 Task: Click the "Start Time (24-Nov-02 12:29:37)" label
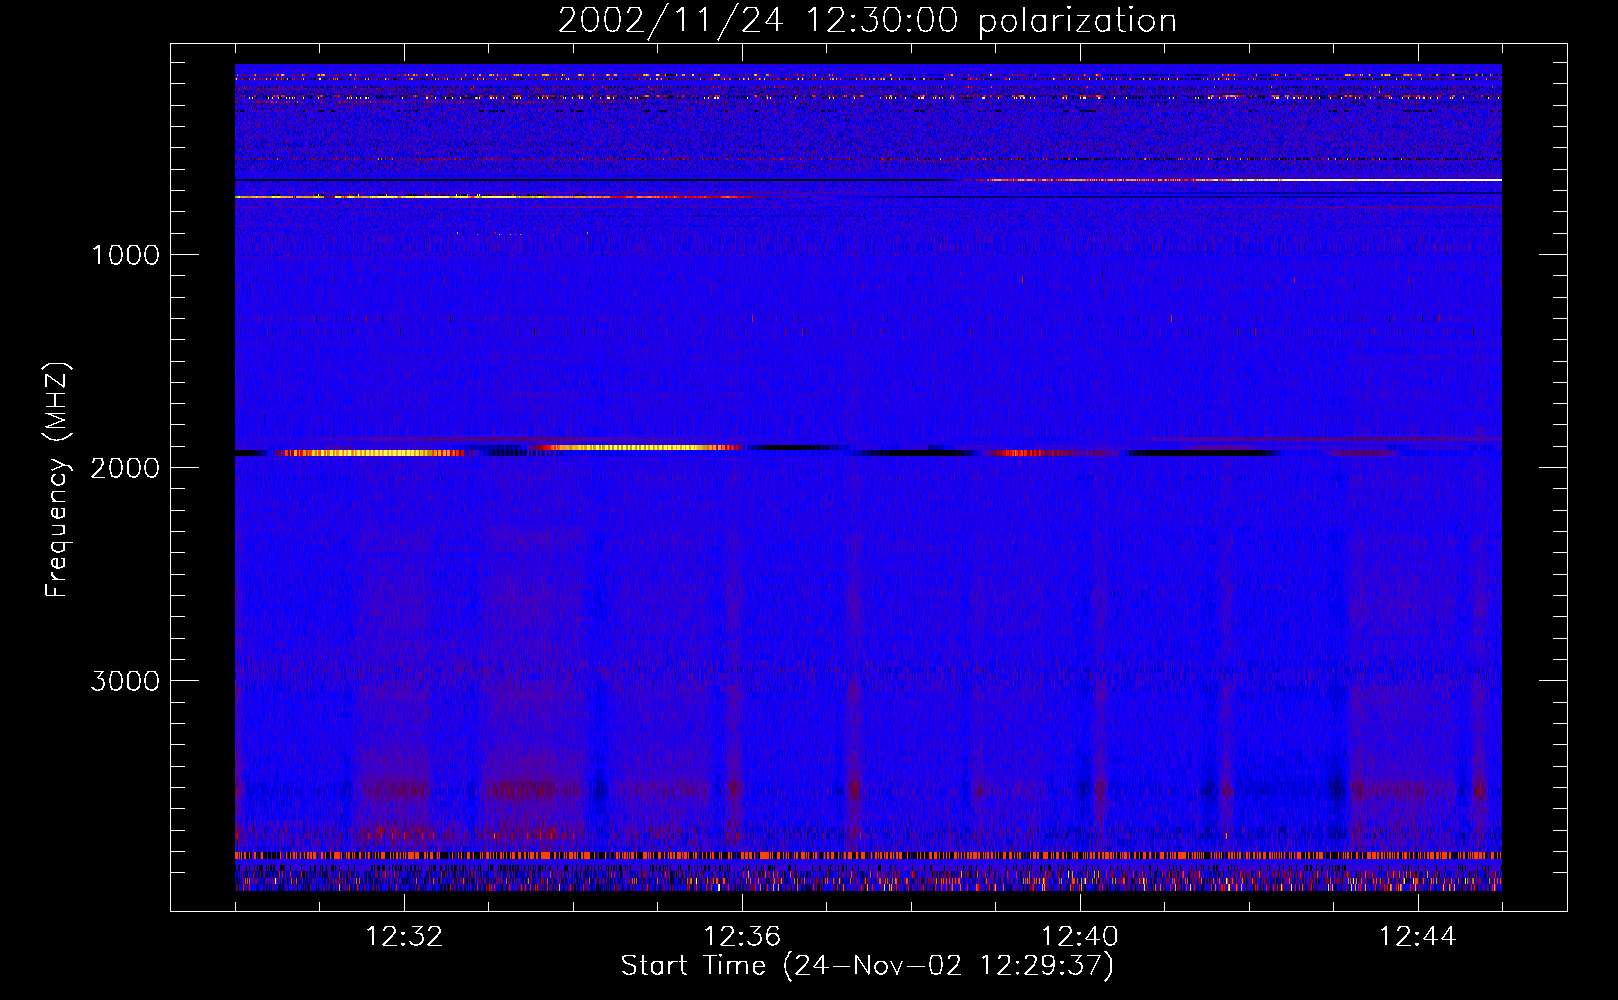pos(867,966)
